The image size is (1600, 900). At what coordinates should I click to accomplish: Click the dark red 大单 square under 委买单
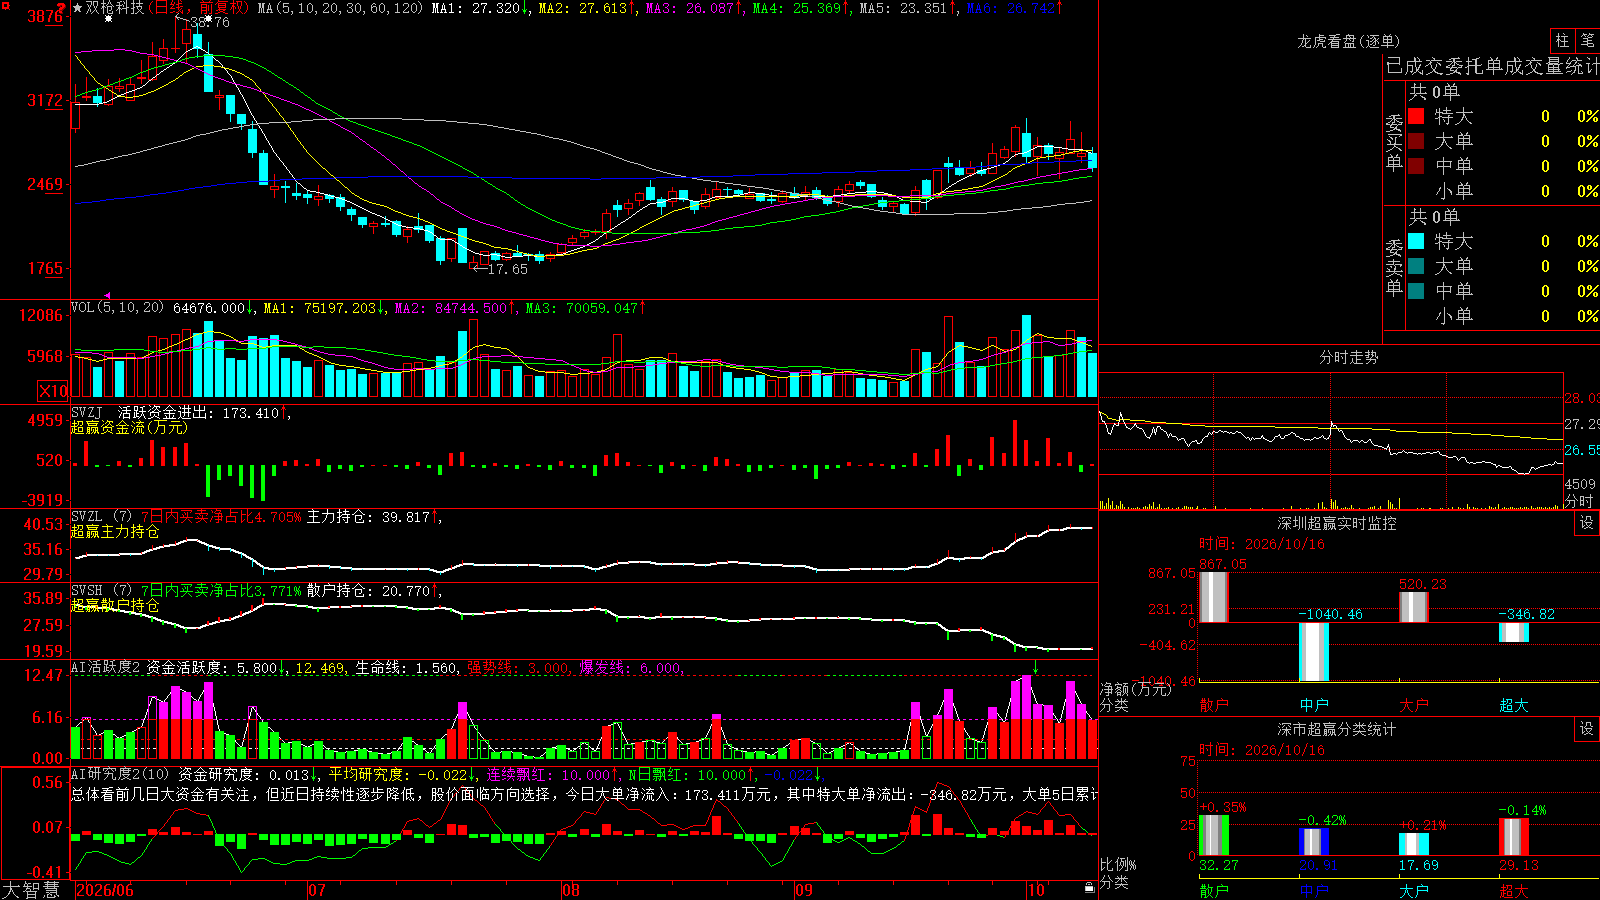tap(1416, 141)
